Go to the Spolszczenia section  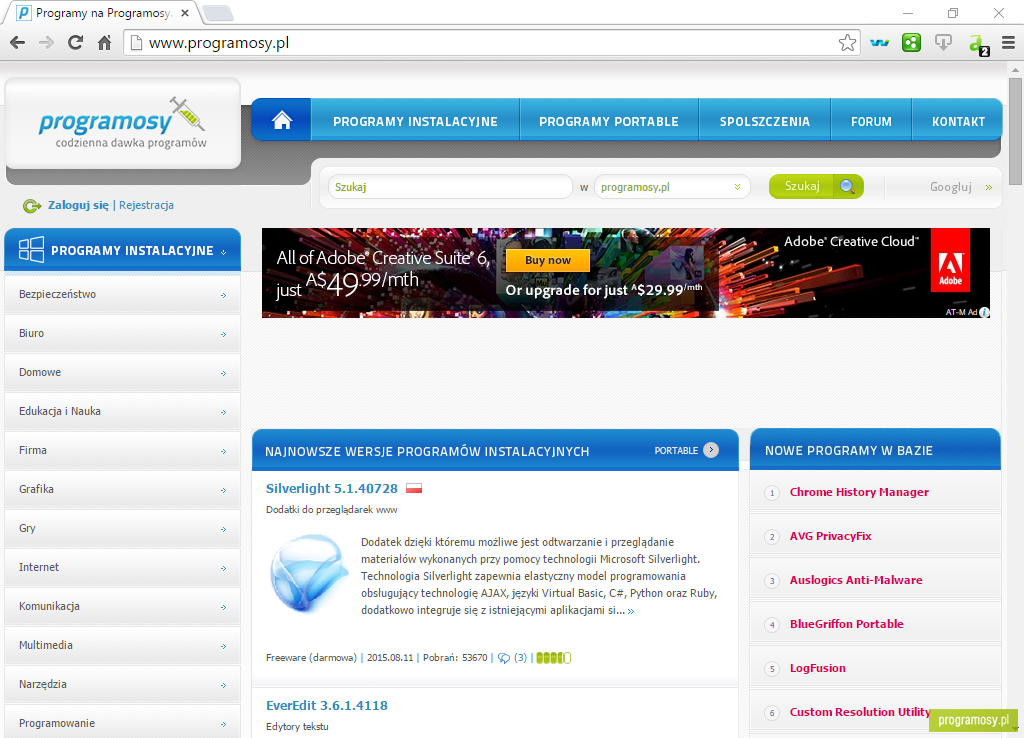pyautogui.click(x=765, y=121)
